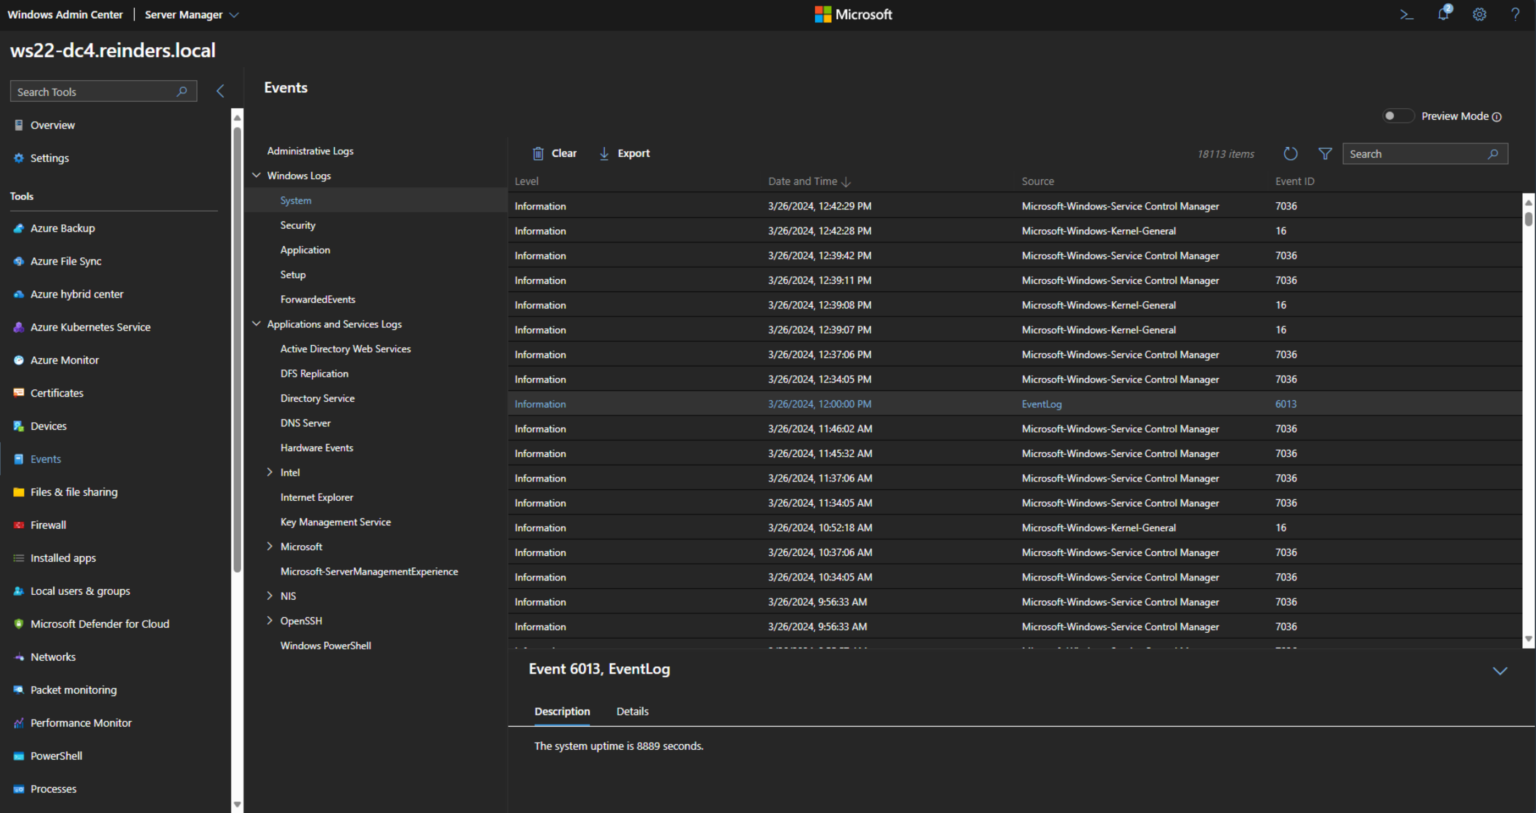Select the DNS Server log

[305, 422]
